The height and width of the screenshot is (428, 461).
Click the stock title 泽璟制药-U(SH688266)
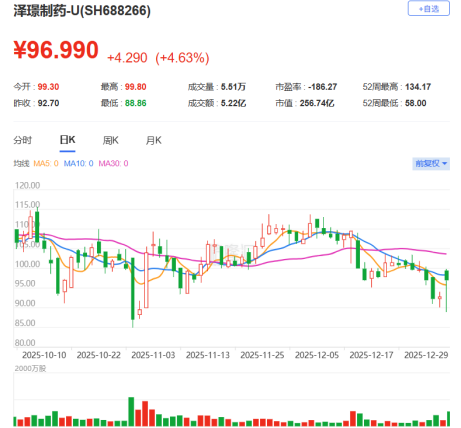[x=82, y=11]
